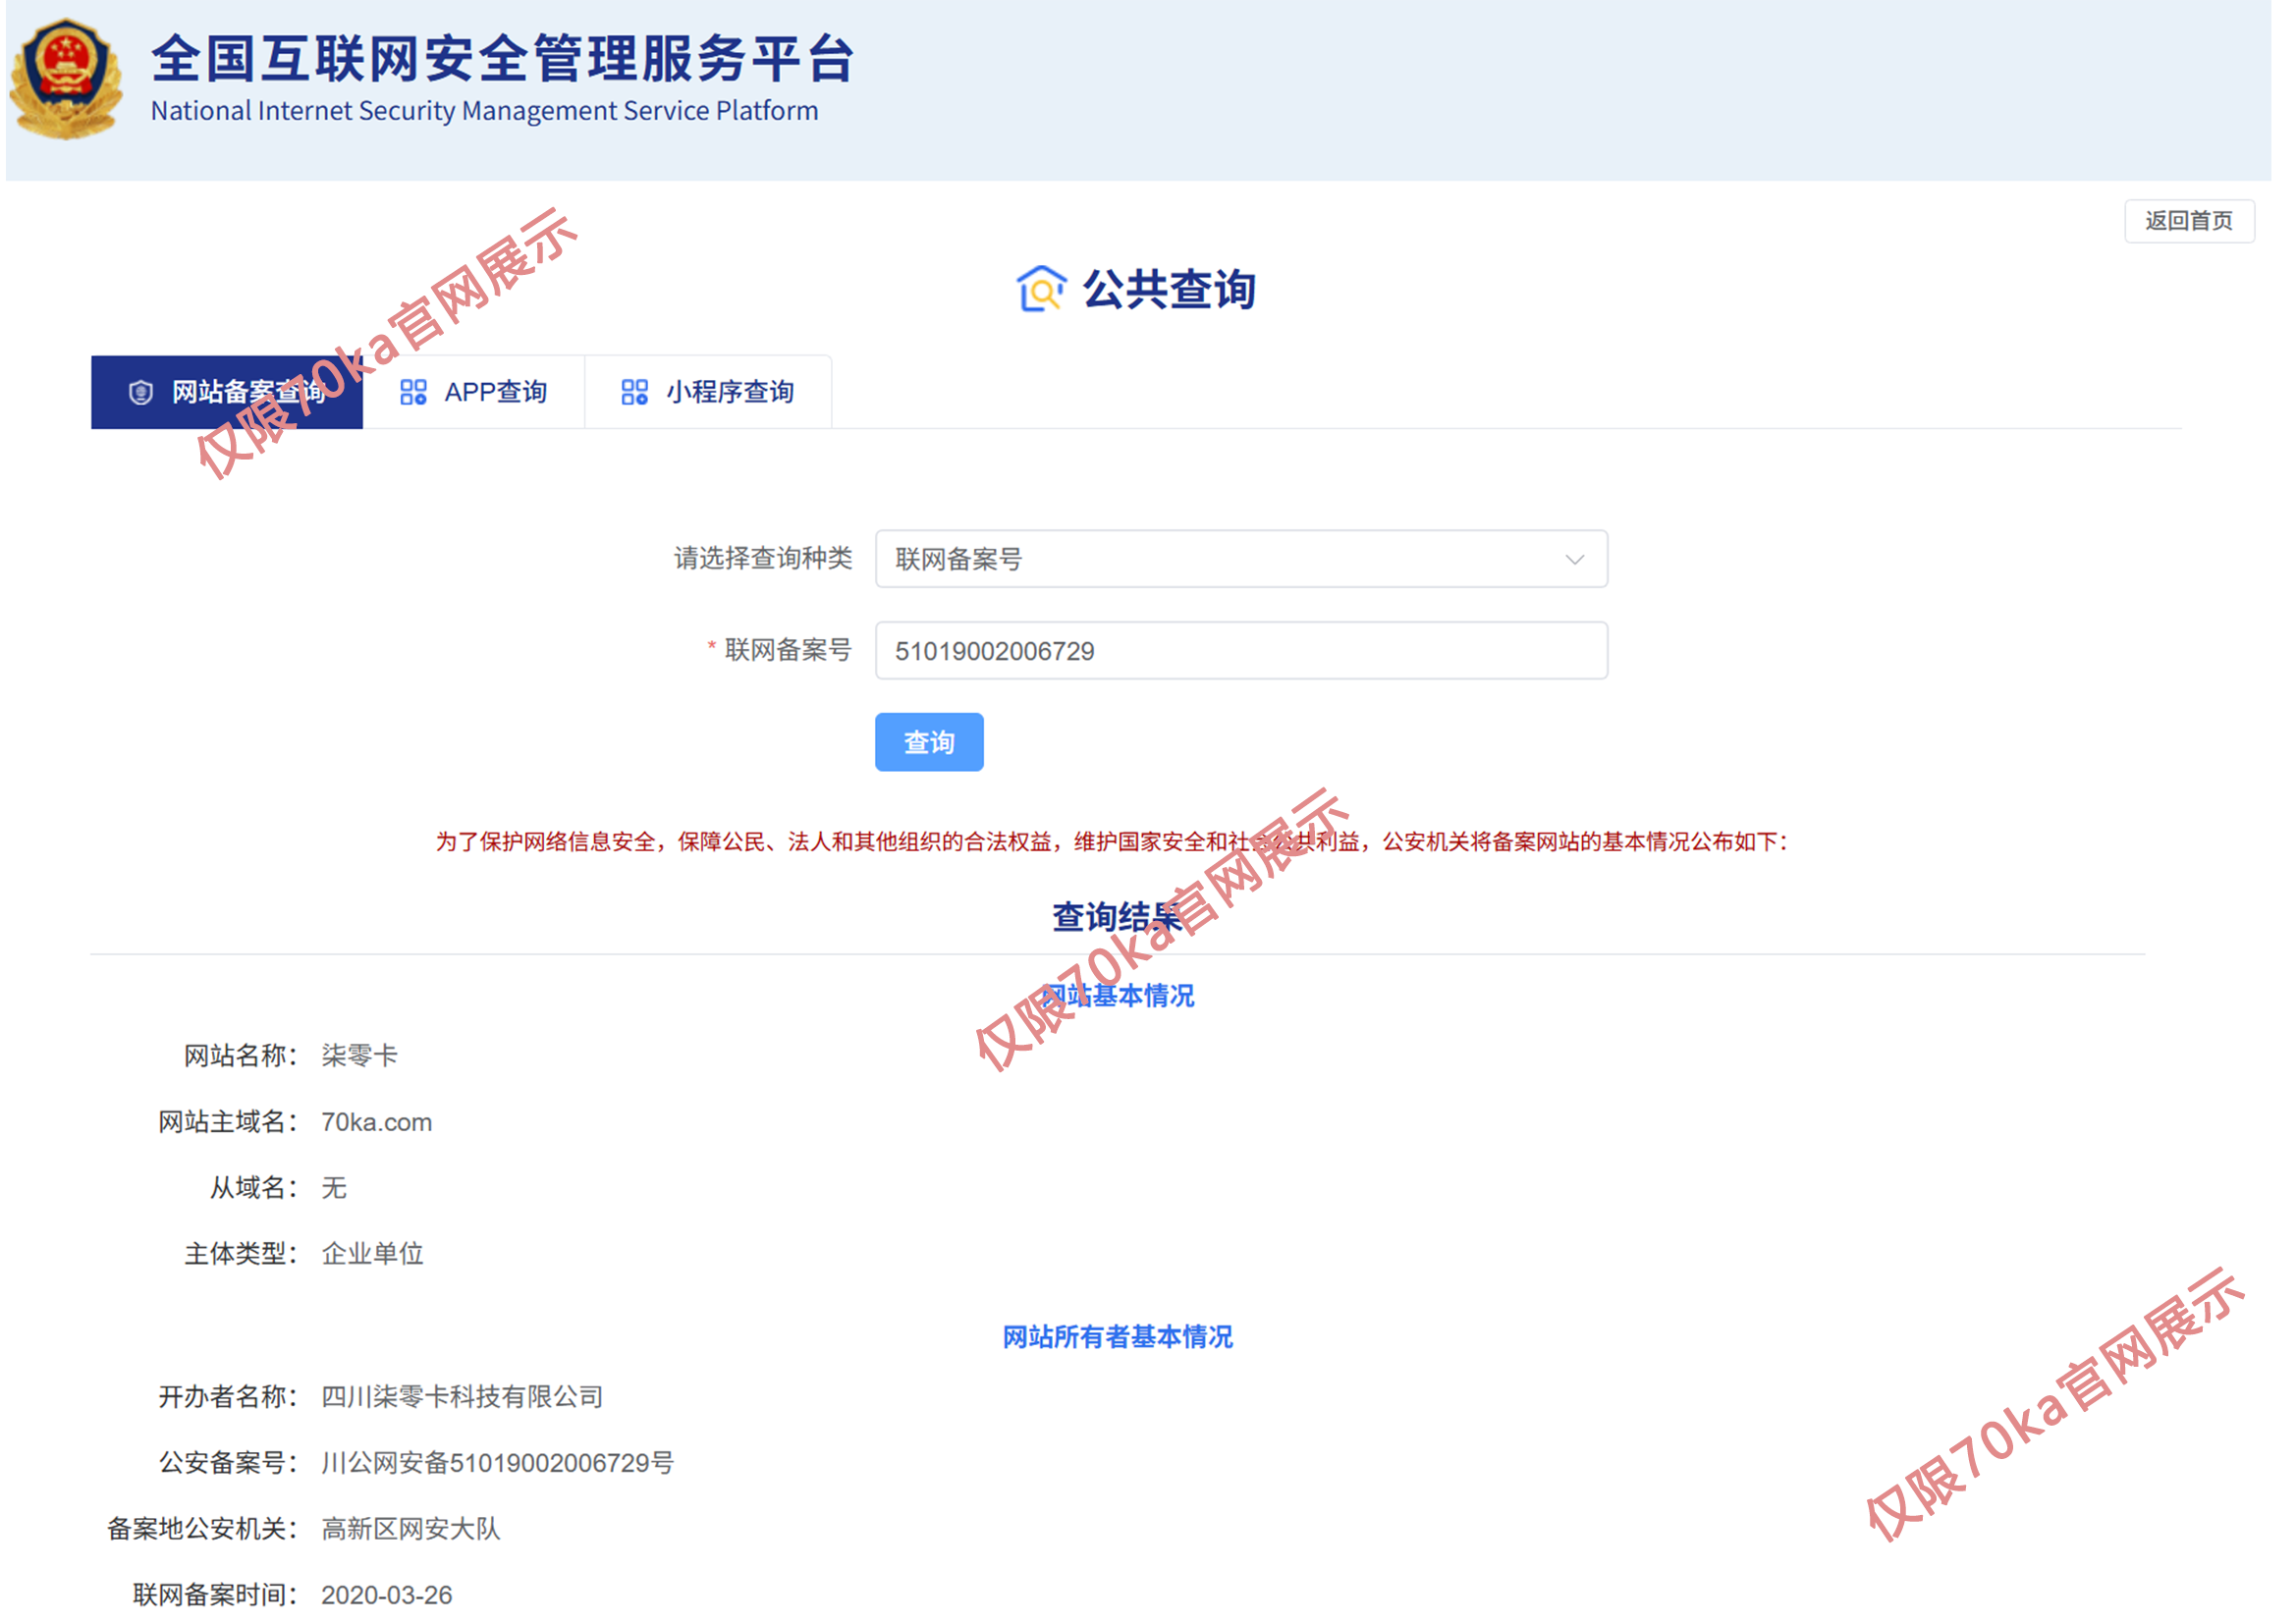The image size is (2296, 1624).
Task: Click the 网站名称 label
Action: pos(241,1056)
